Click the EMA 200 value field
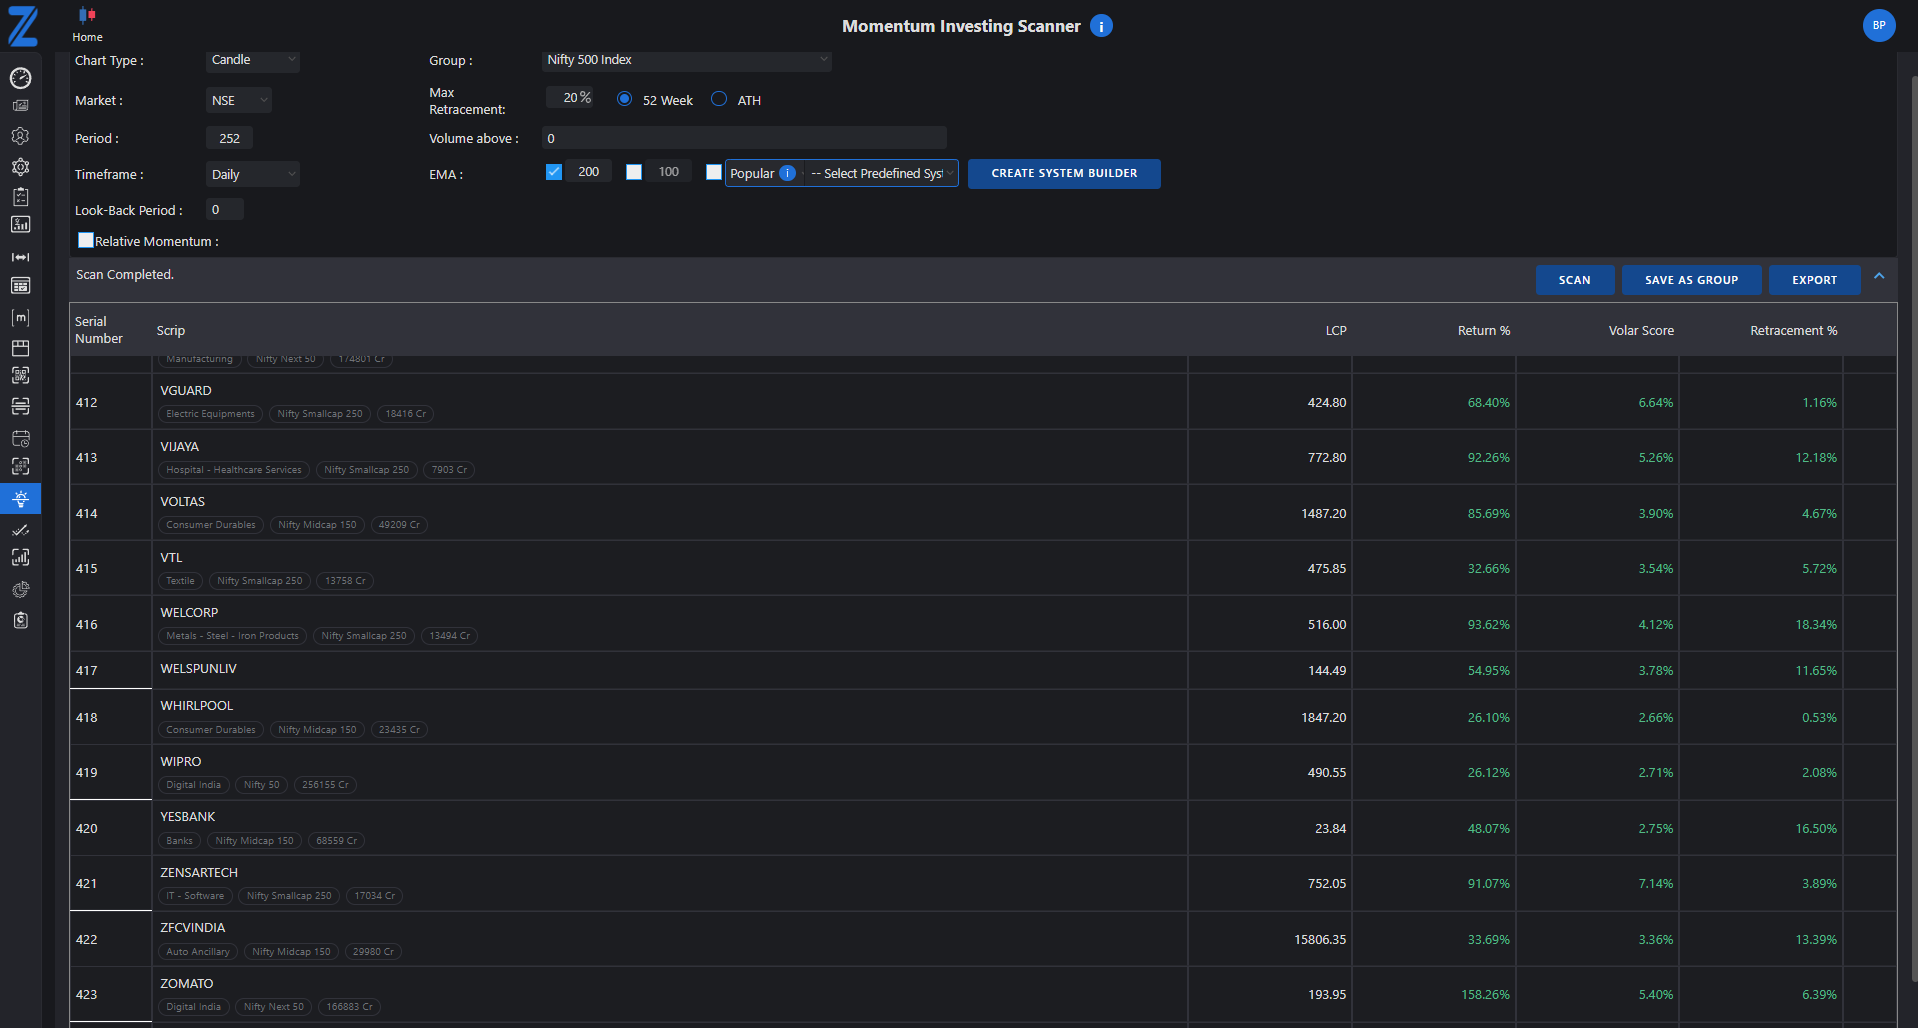The height and width of the screenshot is (1028, 1918). 589,172
